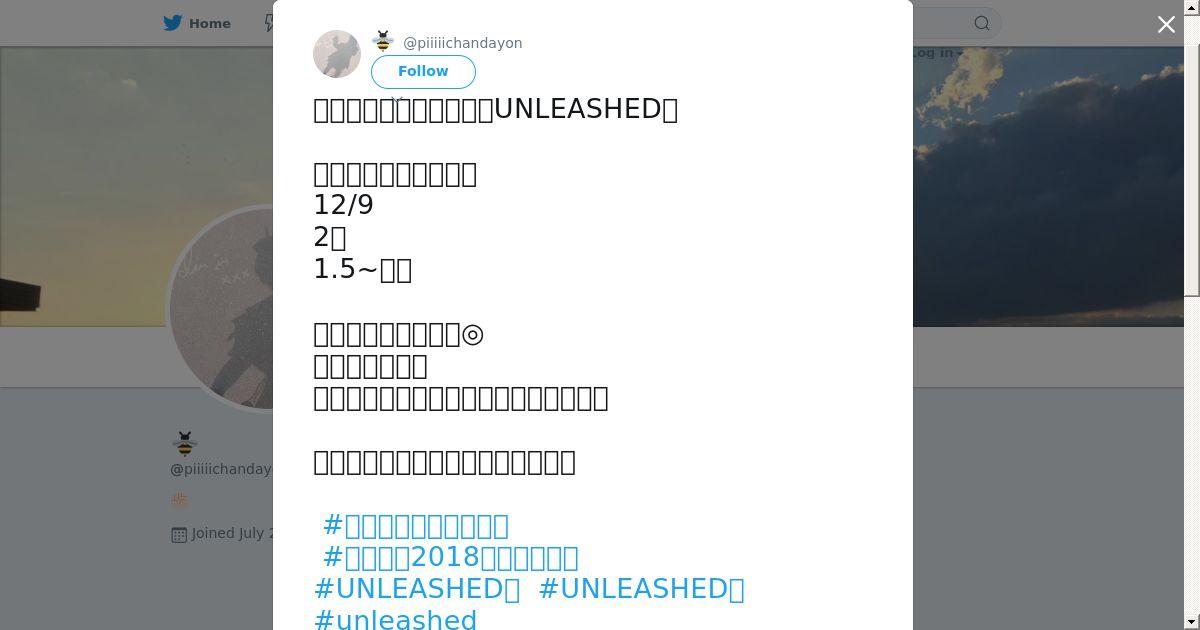Click the tweet author's avatar thumbnail
1200x630 pixels.
[x=337, y=54]
